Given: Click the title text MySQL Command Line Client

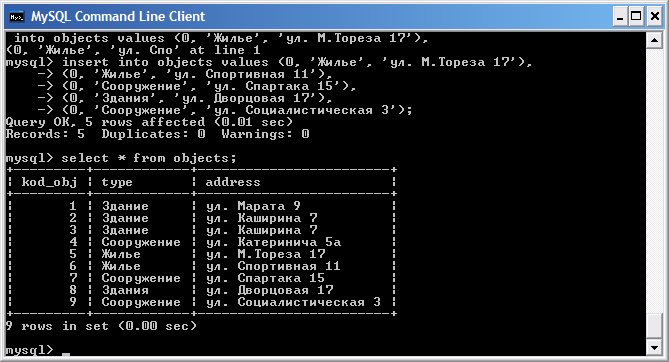Looking at the screenshot, I should (x=118, y=17).
